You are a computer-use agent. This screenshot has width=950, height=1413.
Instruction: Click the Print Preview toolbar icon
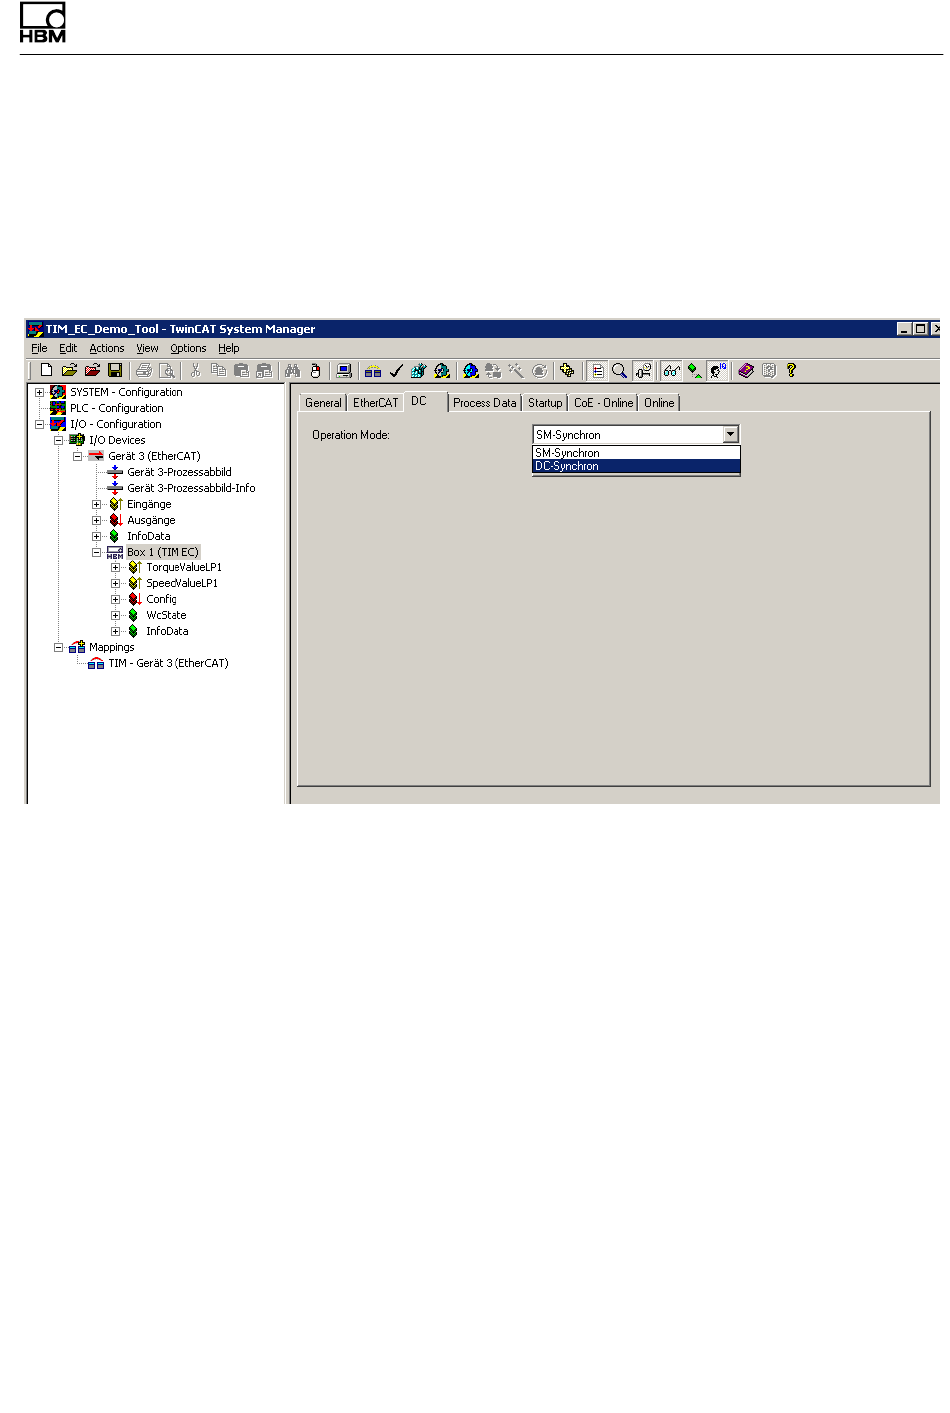tap(167, 371)
